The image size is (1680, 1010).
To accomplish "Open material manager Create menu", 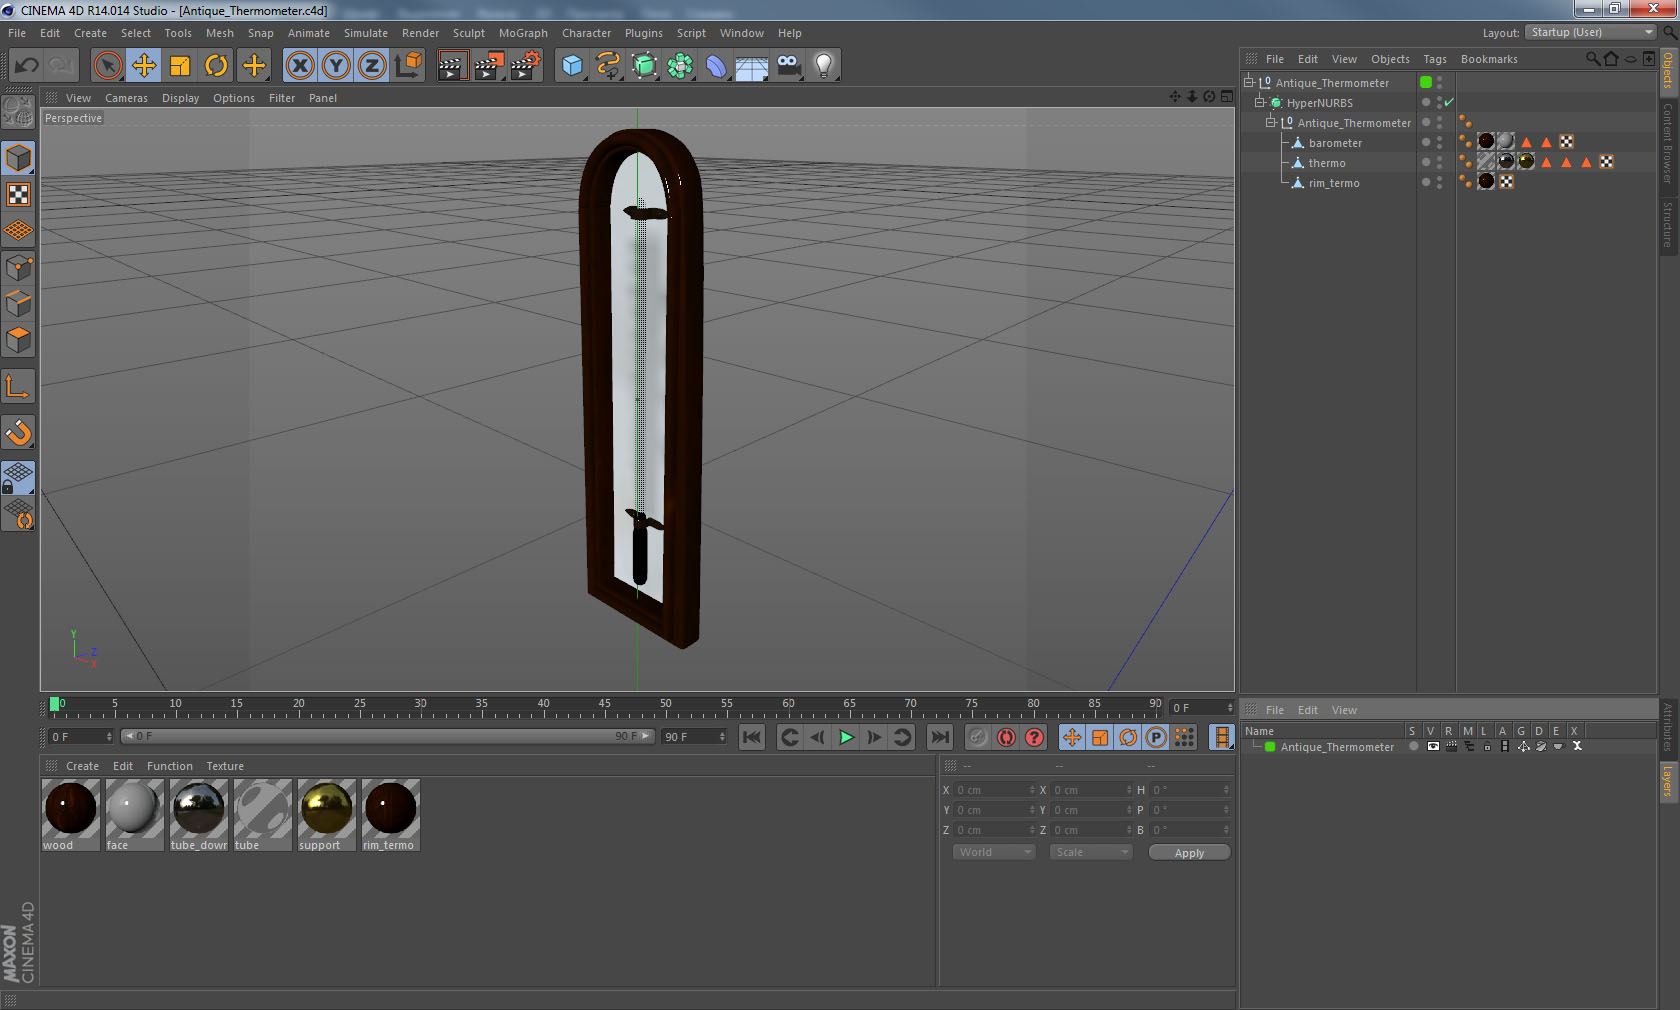I will click(82, 766).
